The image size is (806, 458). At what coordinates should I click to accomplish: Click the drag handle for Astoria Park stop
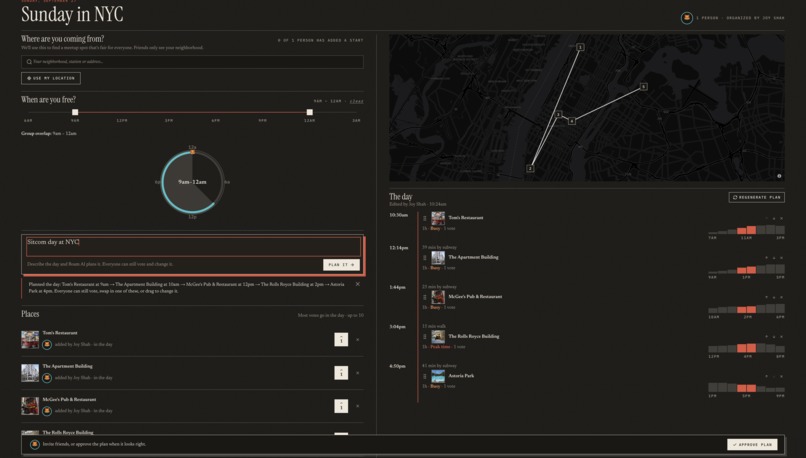click(425, 376)
